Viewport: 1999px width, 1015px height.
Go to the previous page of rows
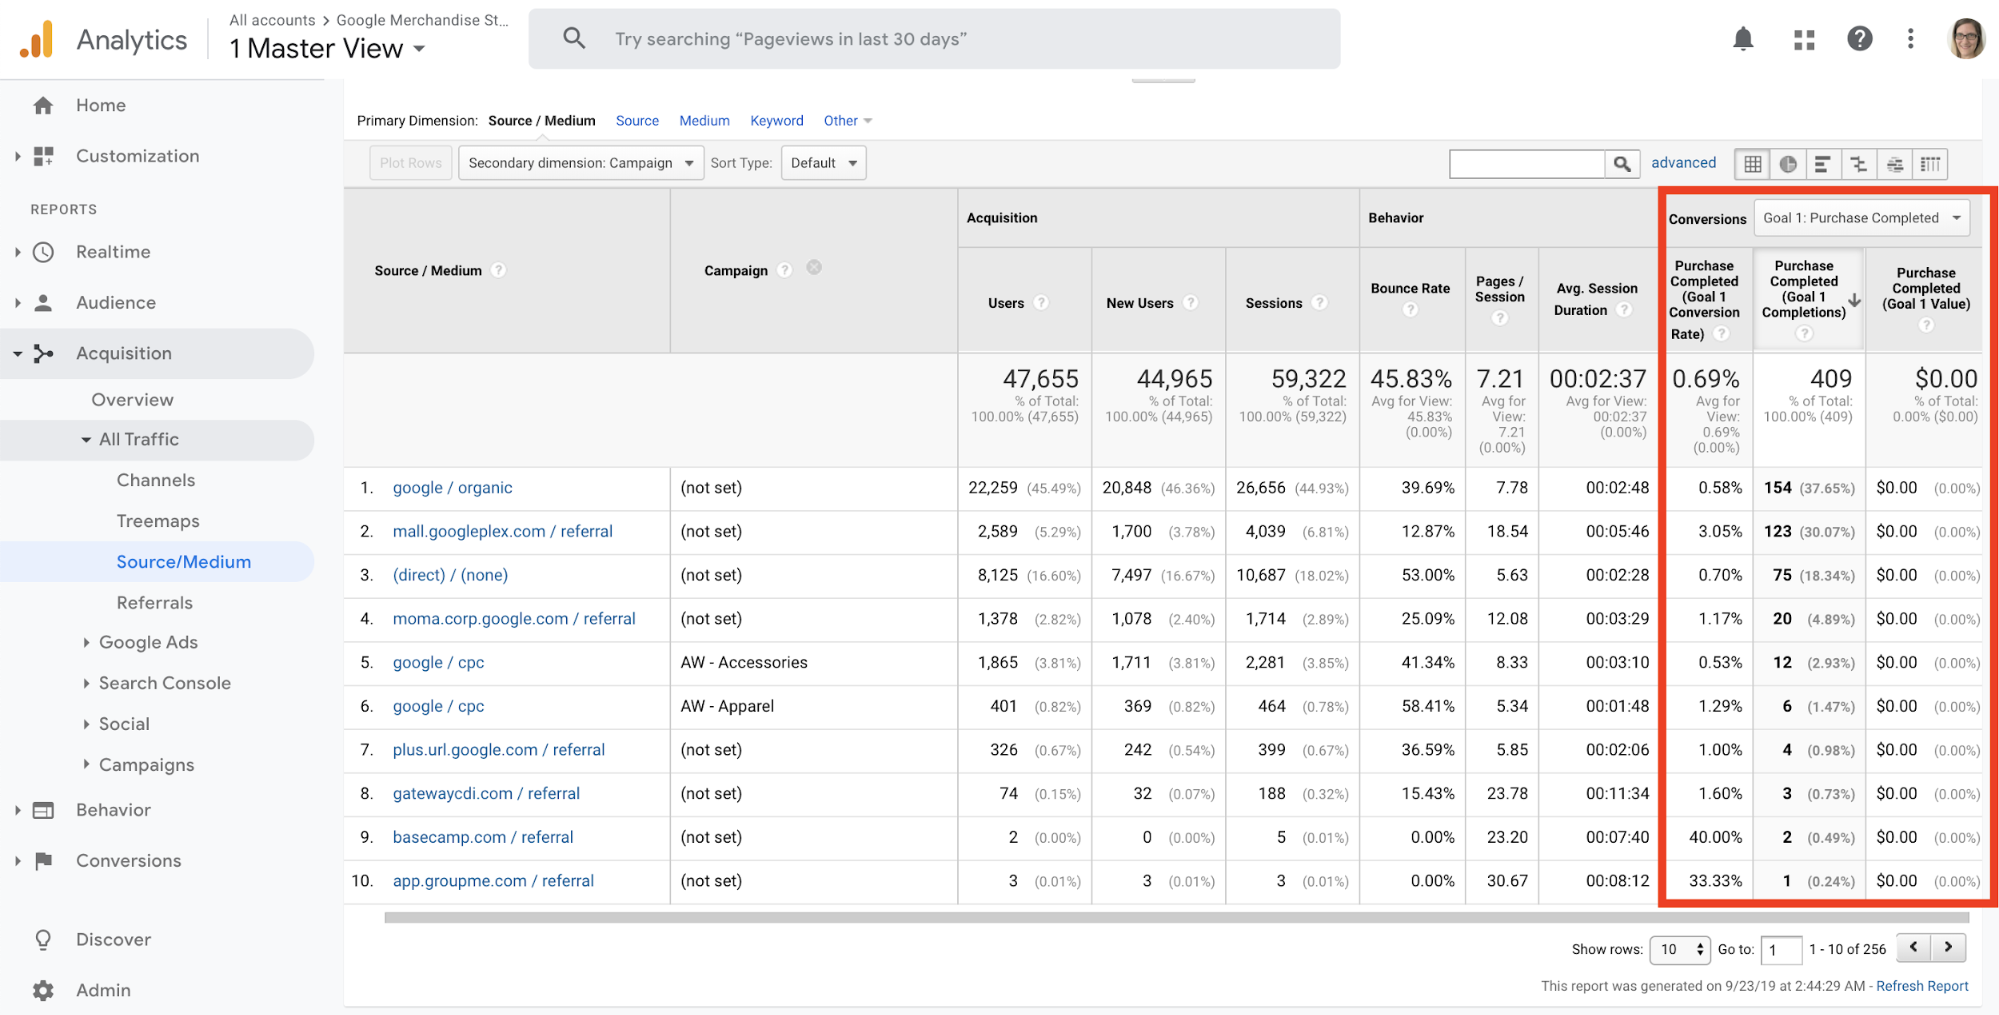(x=1914, y=947)
